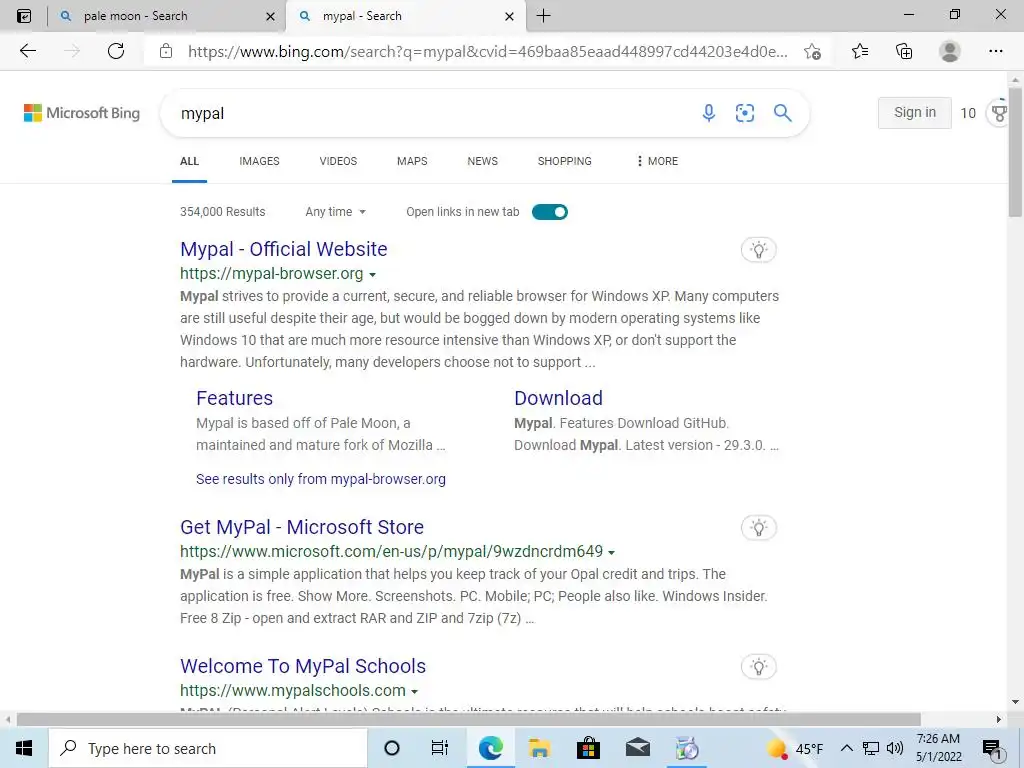Image resolution: width=1024 pixels, height=768 pixels.
Task: Switch to SHOPPING results
Action: pyautogui.click(x=565, y=161)
